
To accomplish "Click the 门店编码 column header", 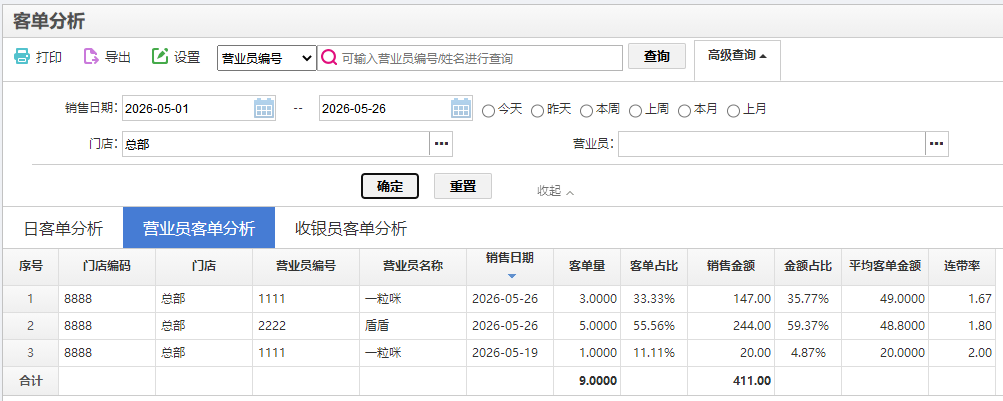I will click(x=107, y=266).
